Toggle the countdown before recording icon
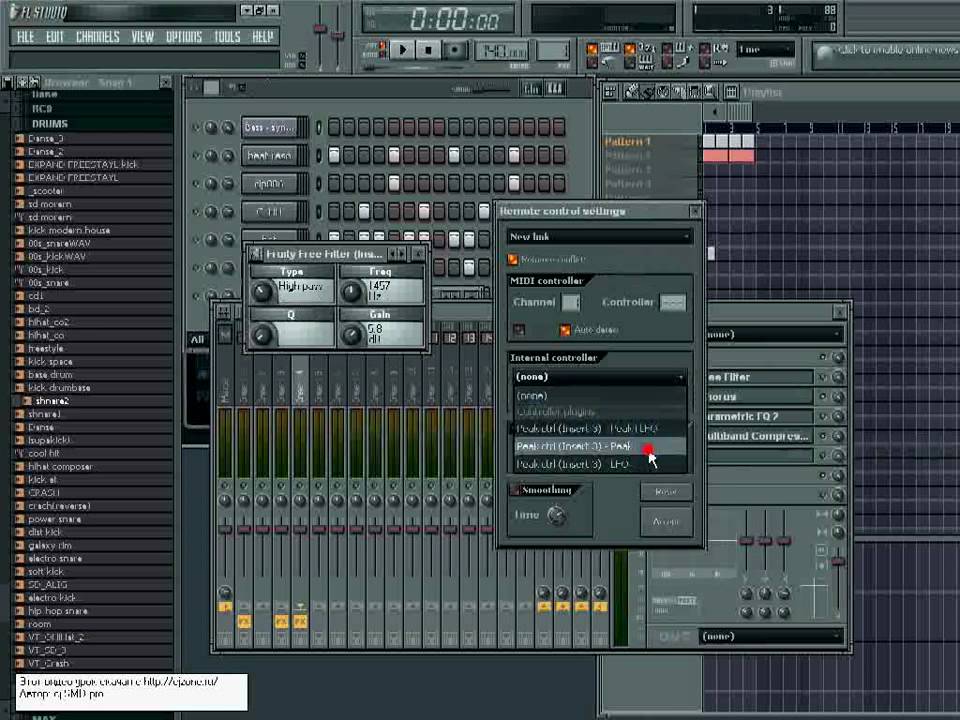 pos(647,48)
